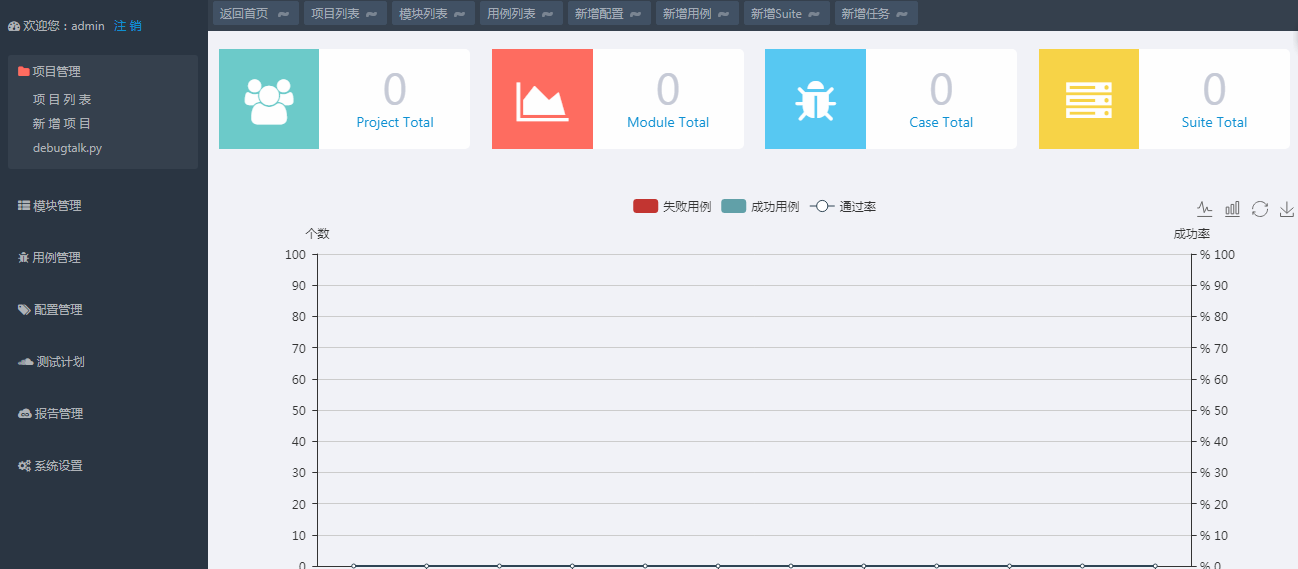Click the link icon on 新增用例 tab
Viewport: 1298px width, 569px height.
tap(724, 14)
